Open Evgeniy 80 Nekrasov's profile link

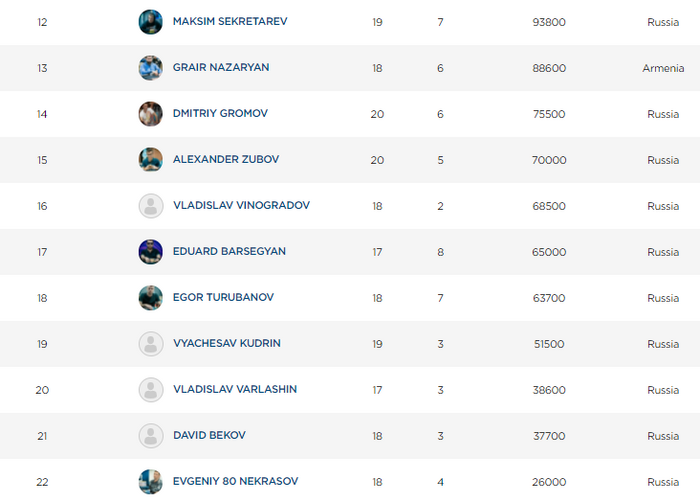pyautogui.click(x=234, y=481)
